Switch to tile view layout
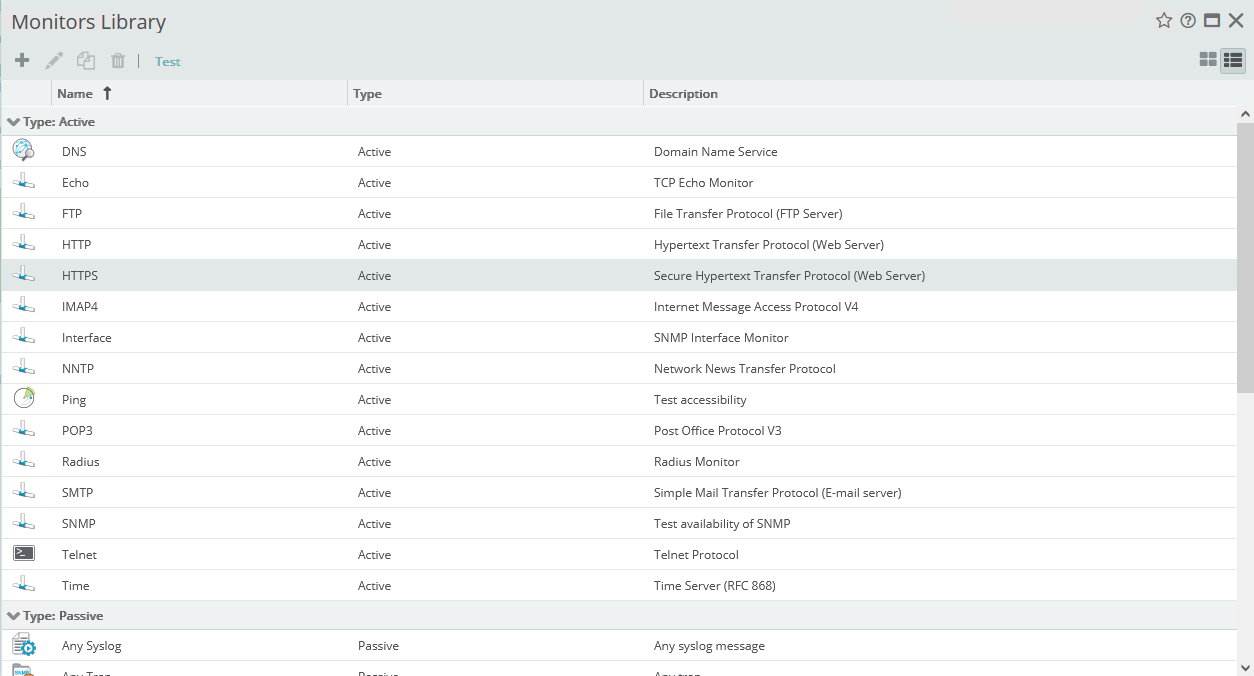This screenshot has height=676, width=1254. (1207, 60)
